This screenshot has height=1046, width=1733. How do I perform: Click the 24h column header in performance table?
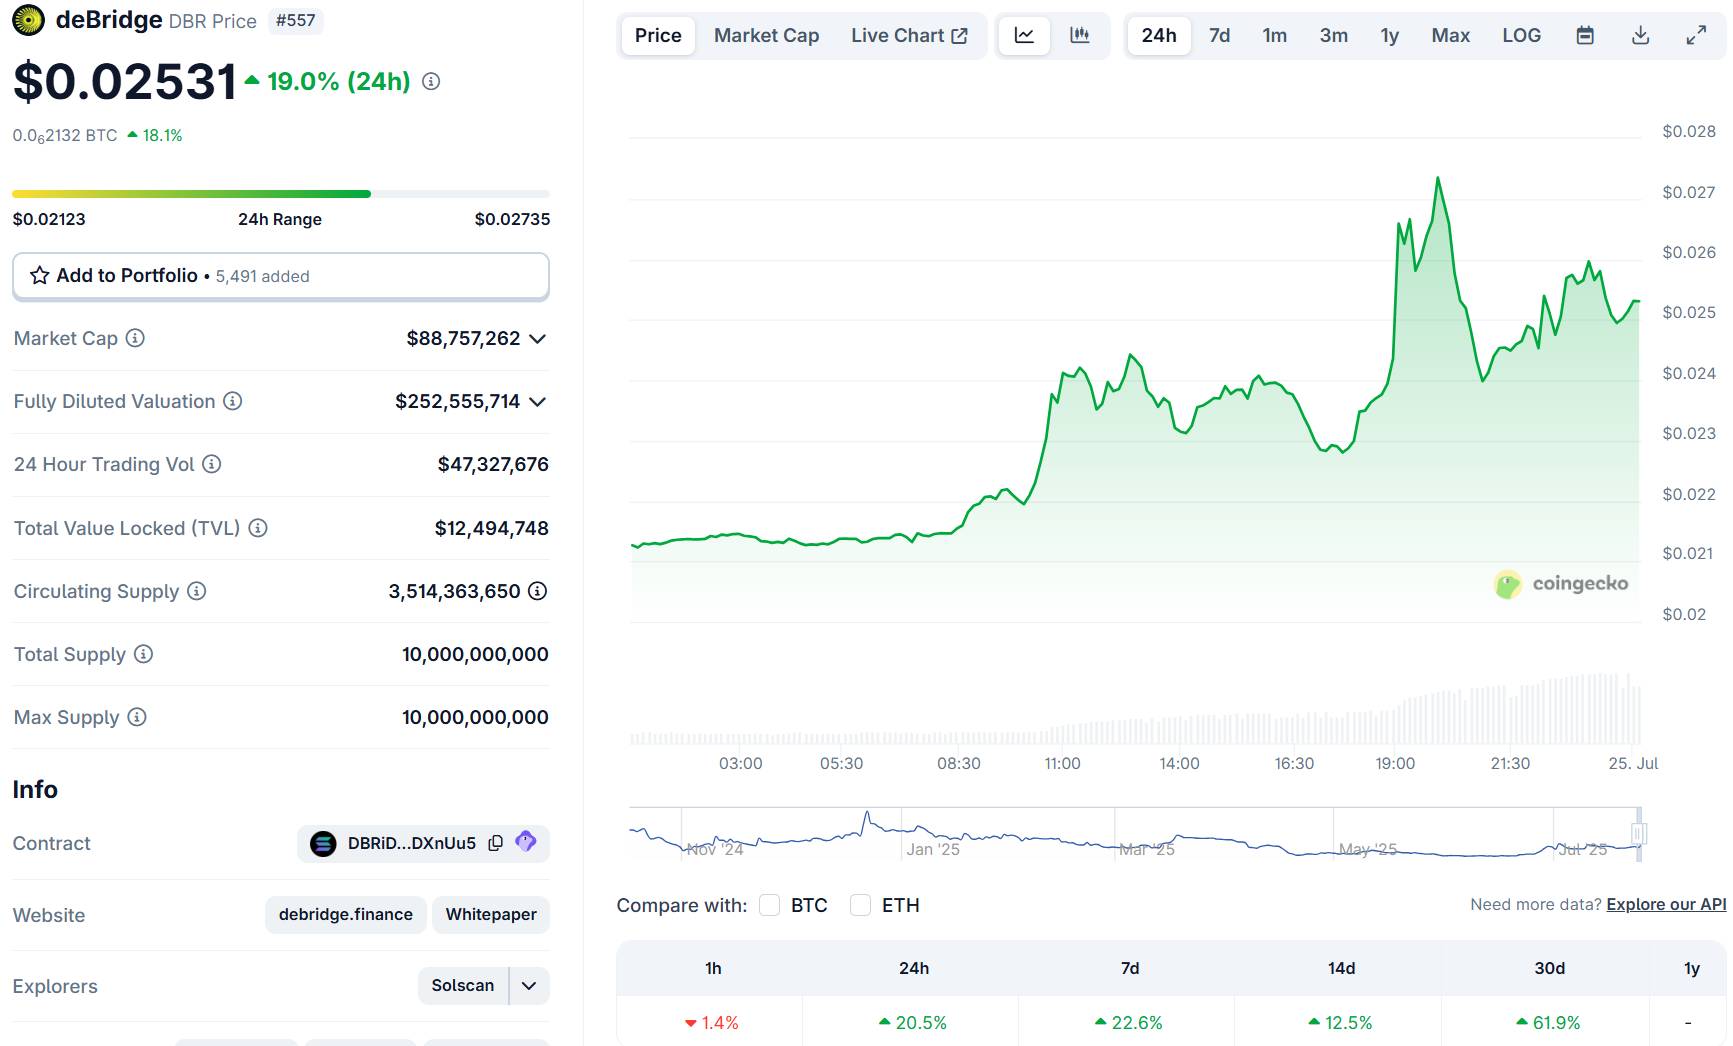tap(914, 968)
